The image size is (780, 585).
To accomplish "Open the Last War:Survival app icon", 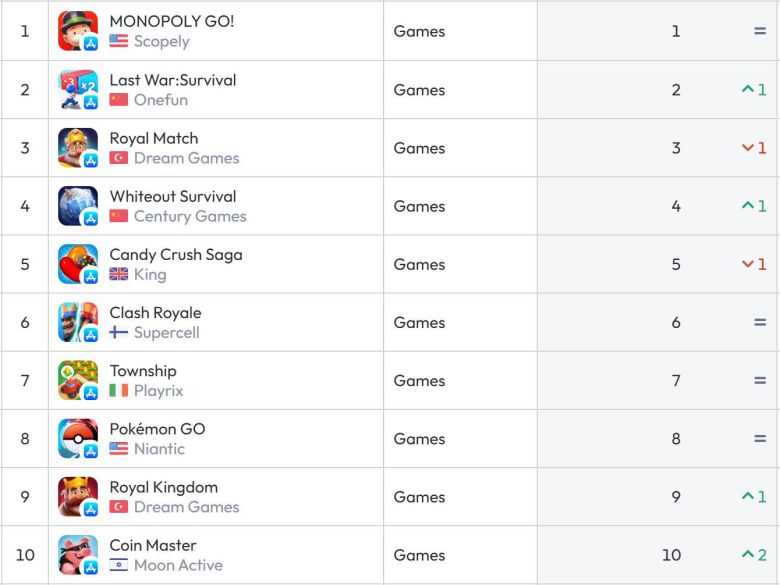I will pos(78,90).
